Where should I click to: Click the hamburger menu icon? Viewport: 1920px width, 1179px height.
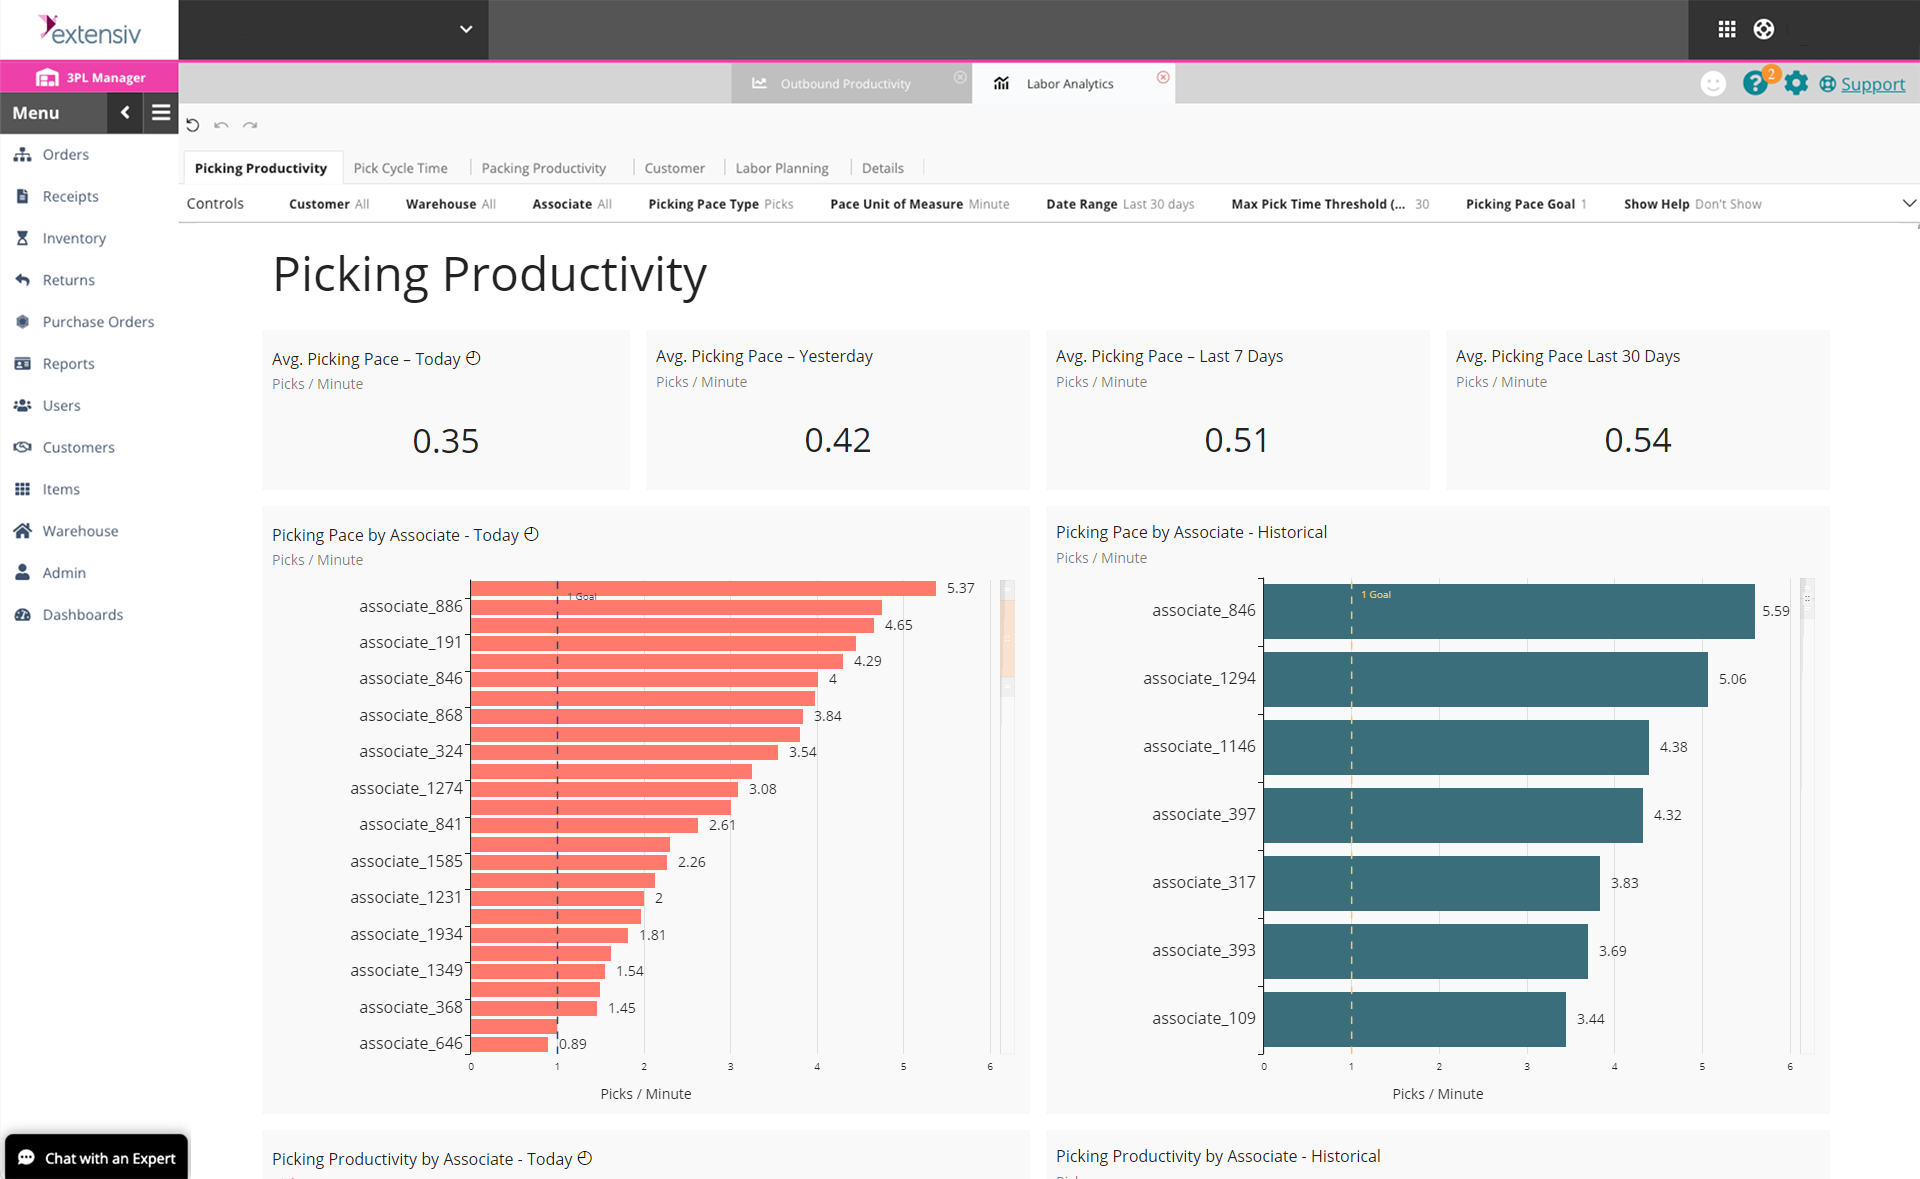pos(160,113)
